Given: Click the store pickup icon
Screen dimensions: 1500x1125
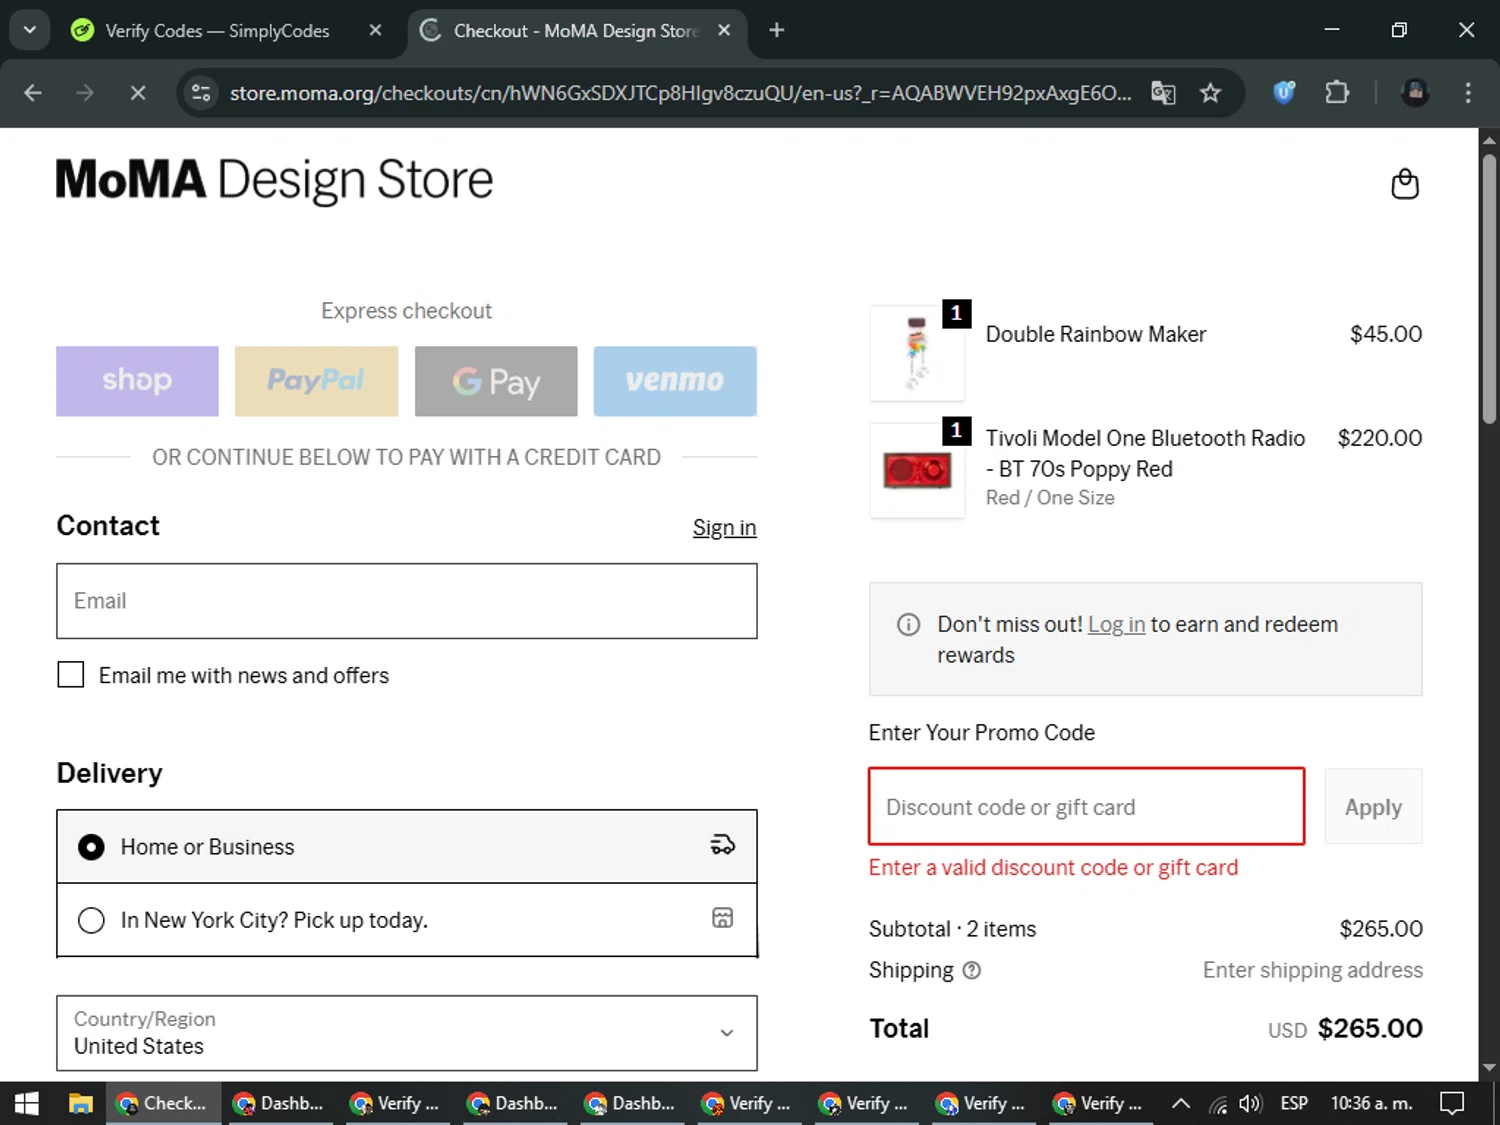Looking at the screenshot, I should click(722, 918).
